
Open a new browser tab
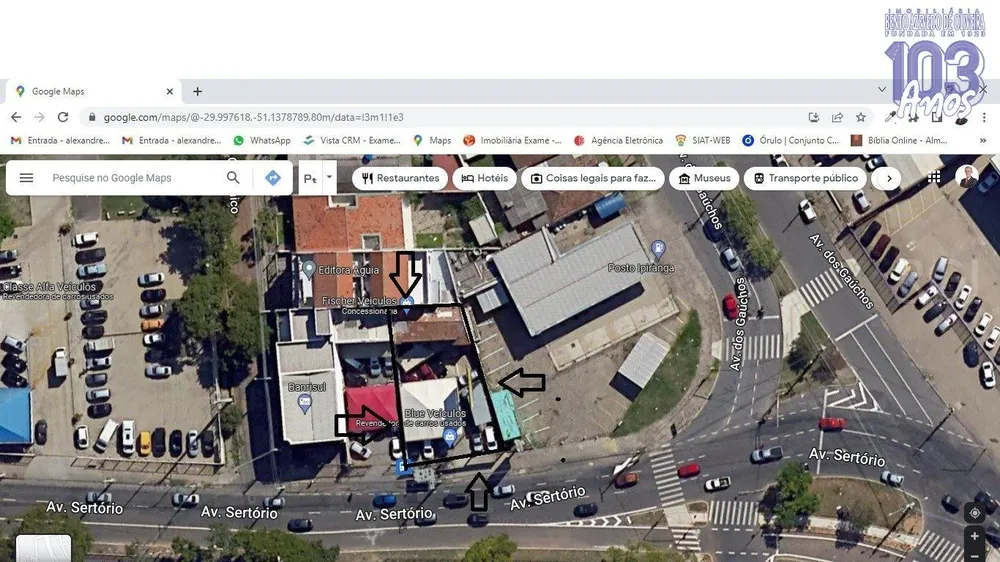coord(198,91)
